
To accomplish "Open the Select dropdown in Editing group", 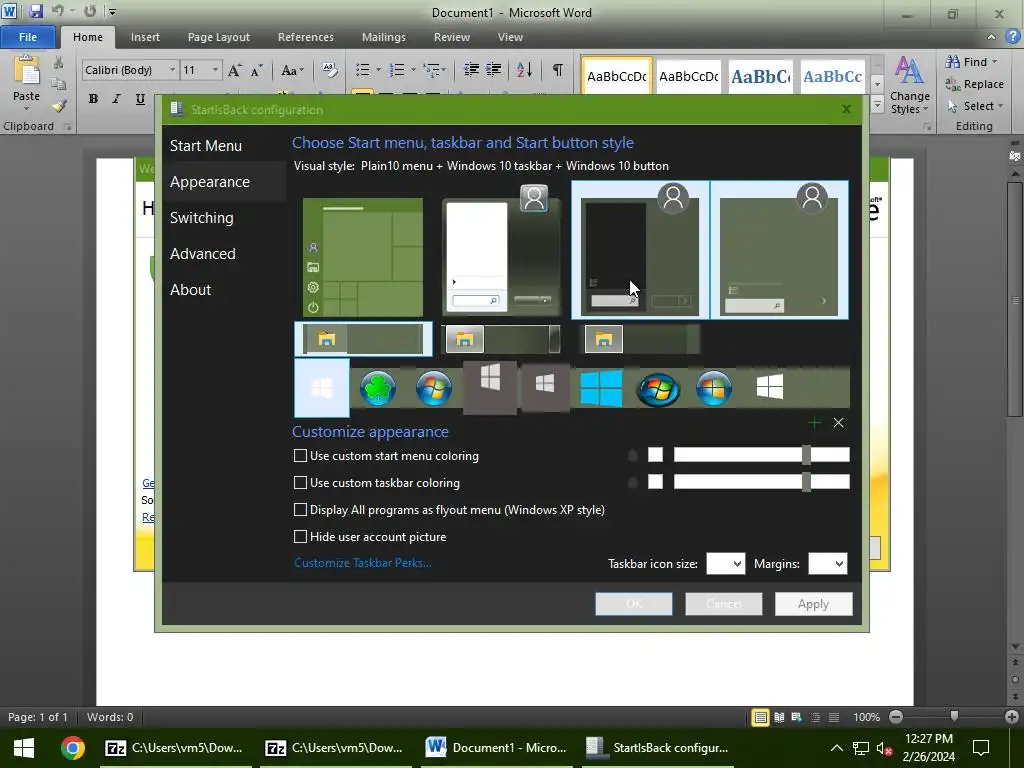I will [976, 106].
